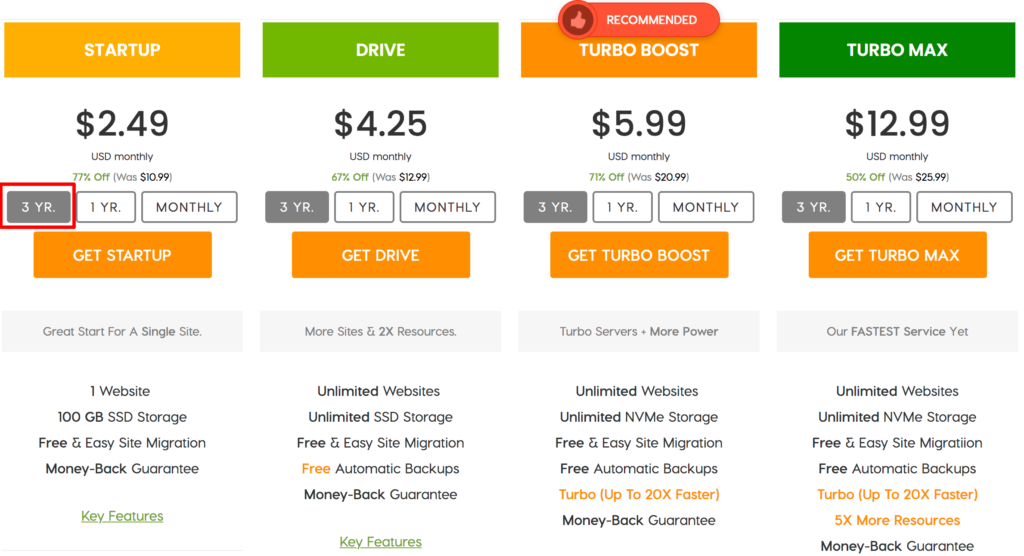
Task: Click 'Free Automatic Backups' in Turbo Boost plan
Action: 639,468
